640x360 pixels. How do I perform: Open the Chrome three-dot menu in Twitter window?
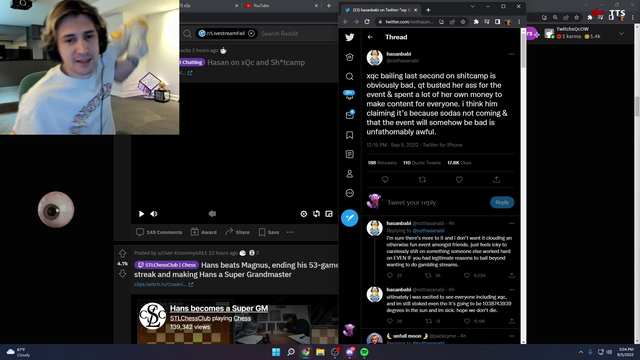[x=519, y=22]
